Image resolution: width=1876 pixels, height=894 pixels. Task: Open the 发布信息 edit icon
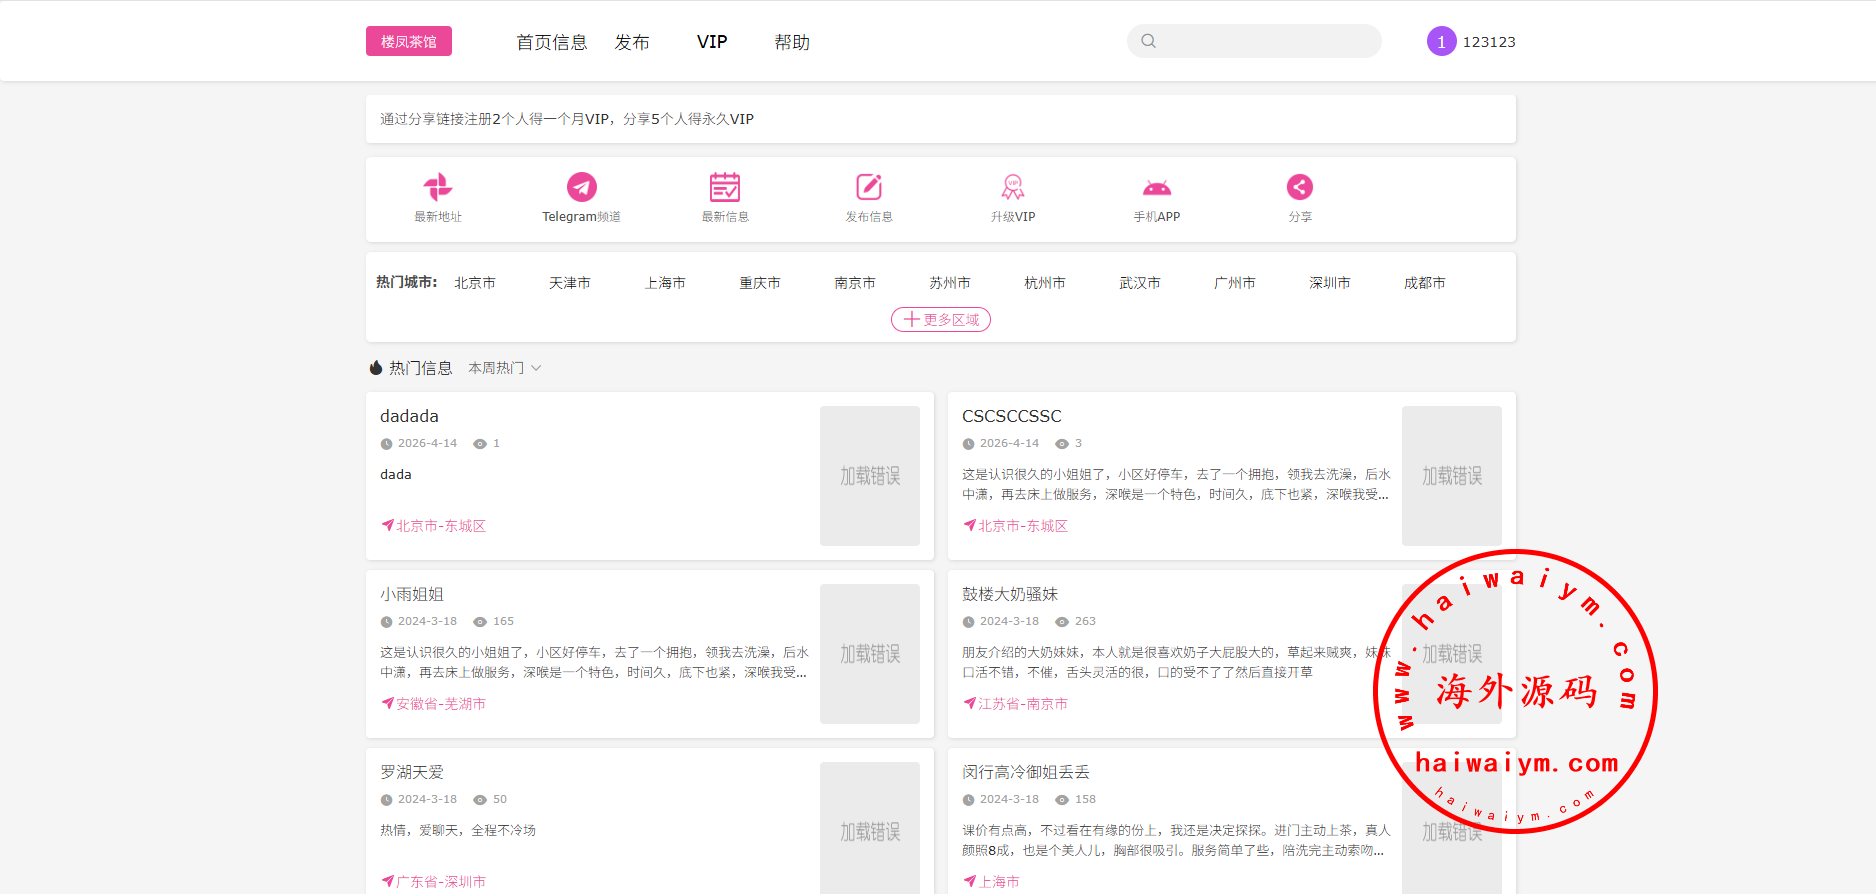[x=869, y=187]
